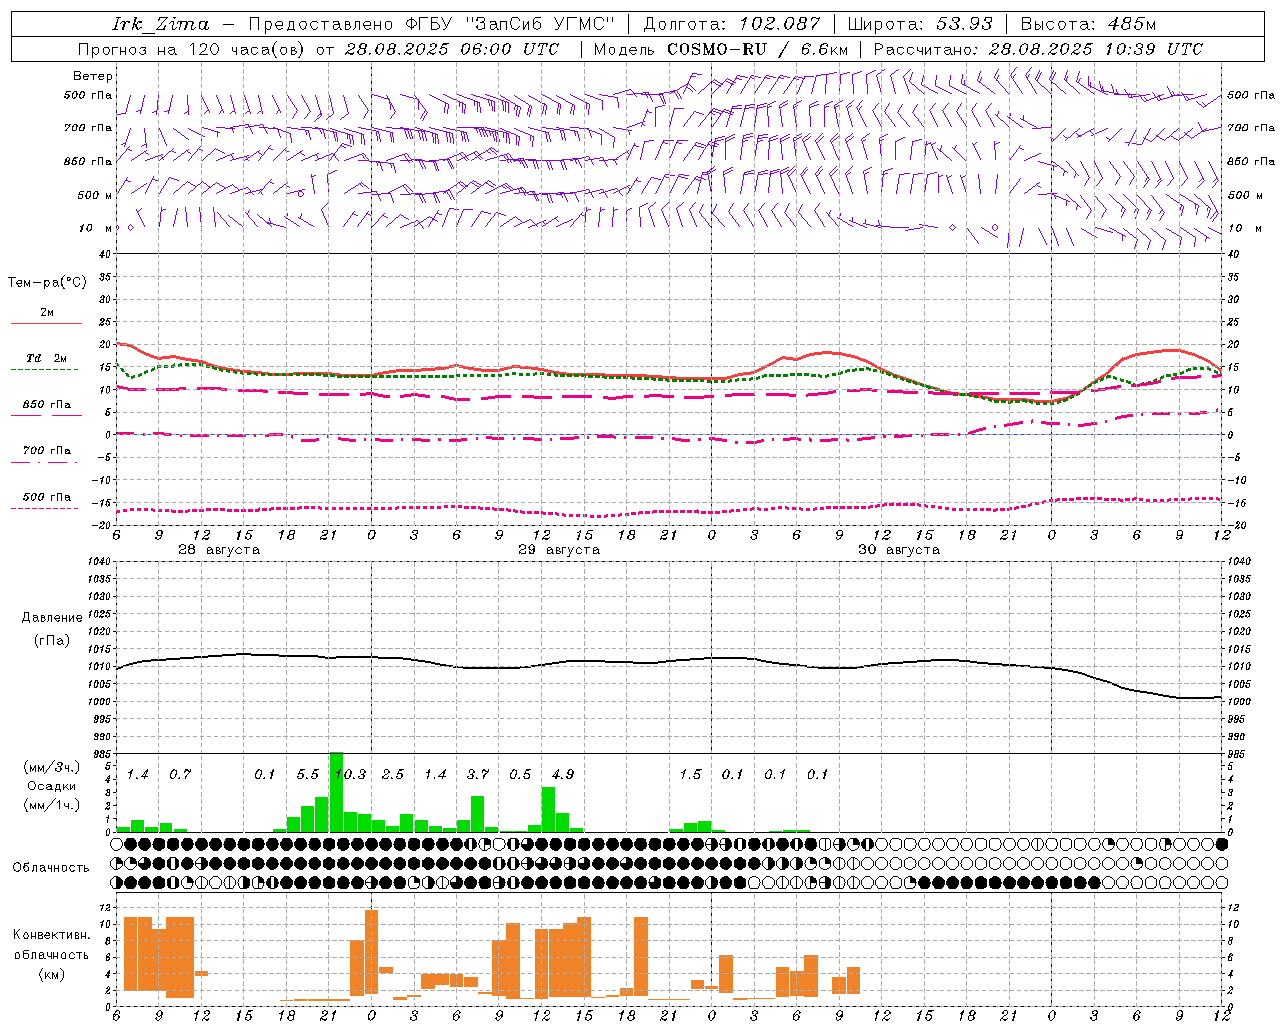The height and width of the screenshot is (1024, 1280).
Task: Click the 4.9 precipitation total value
Action: pos(563,775)
